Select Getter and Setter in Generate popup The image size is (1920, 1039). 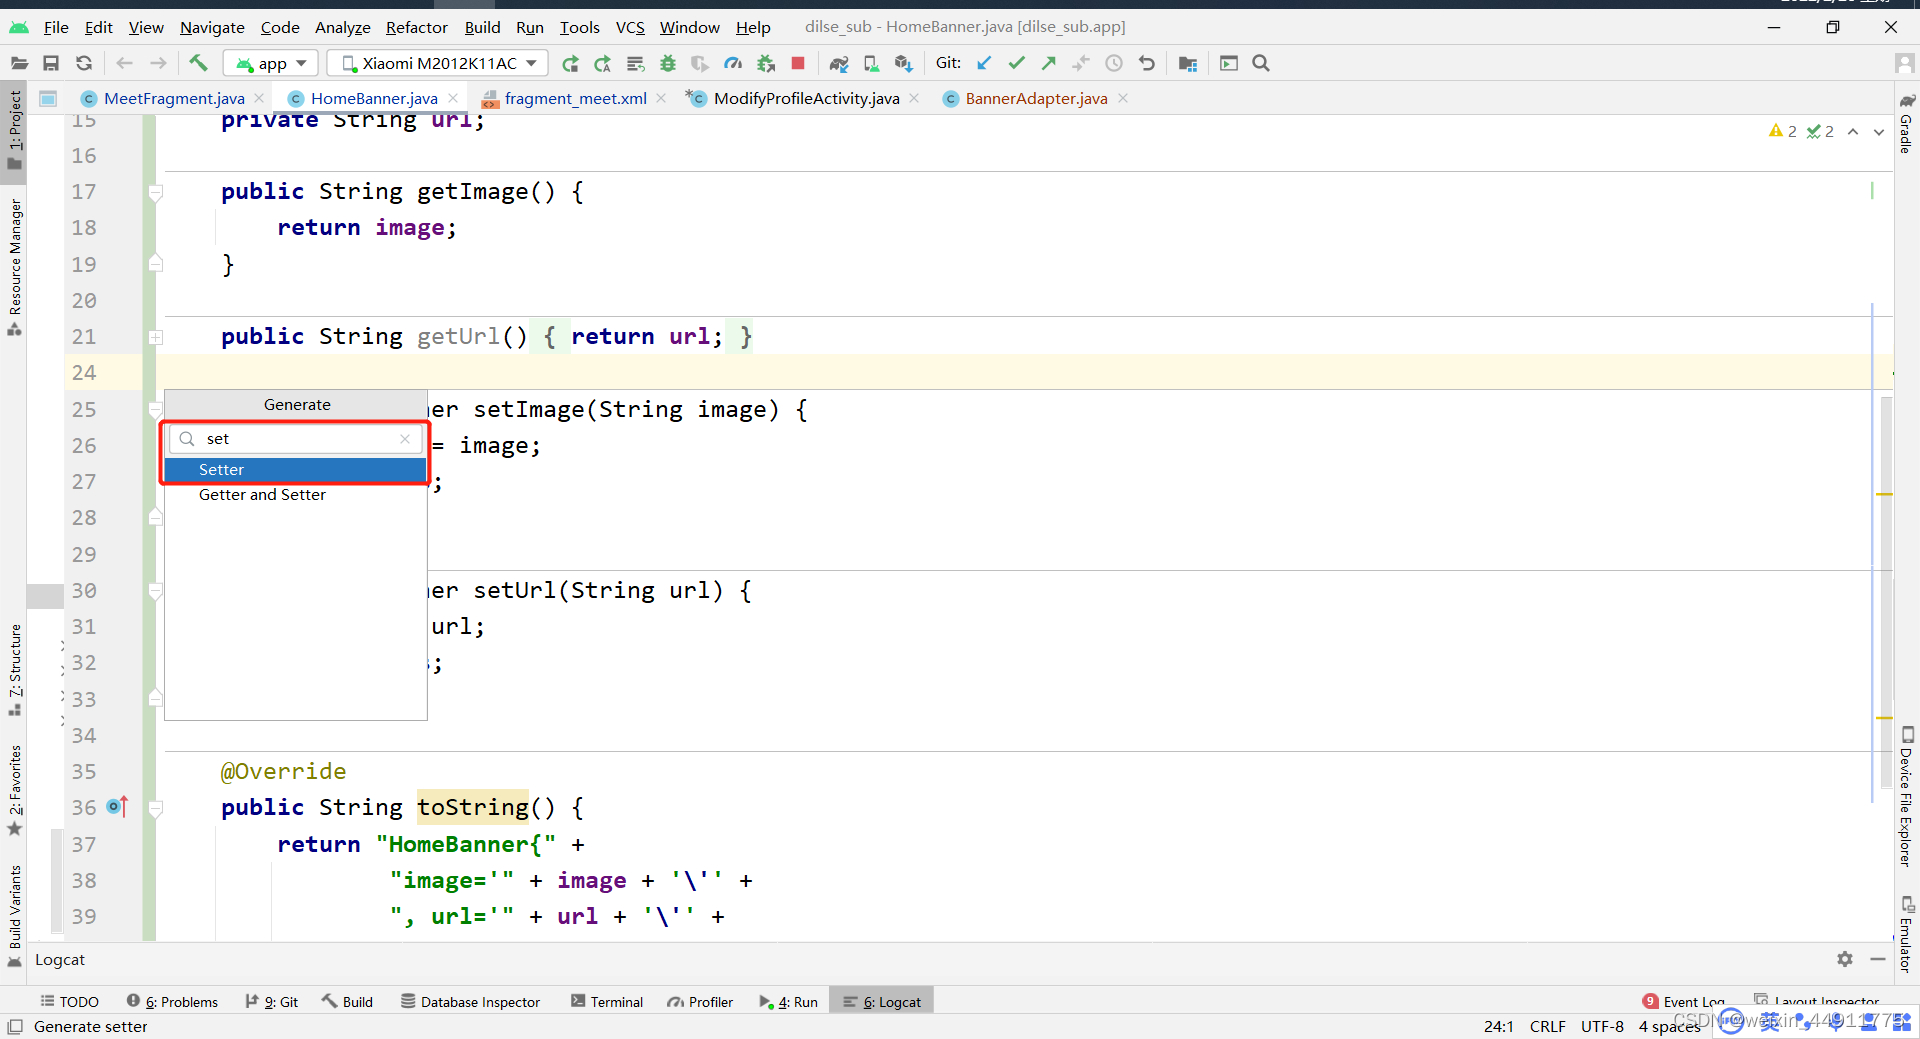[x=296, y=495]
